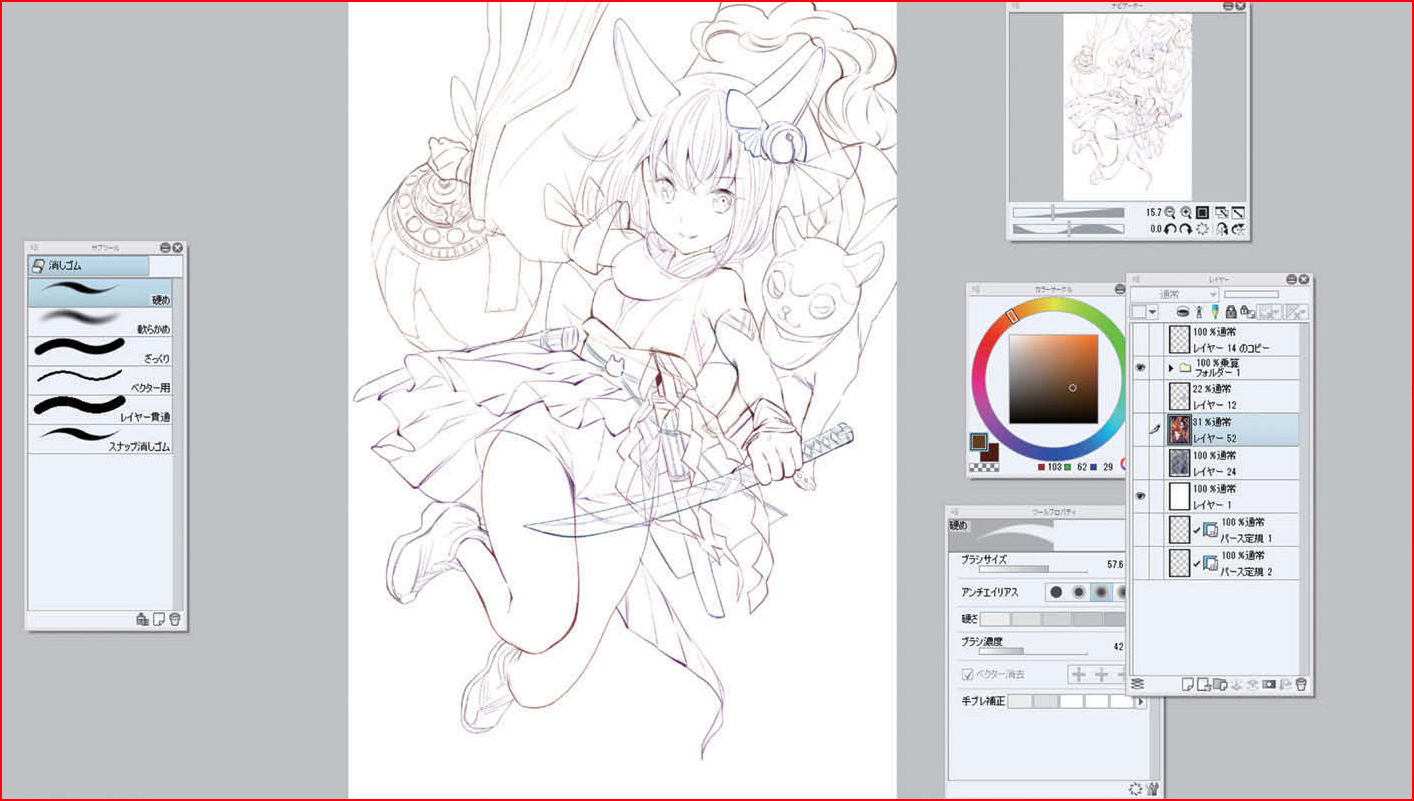Add sub tool from material icon
The height and width of the screenshot is (801, 1414).
click(143, 620)
